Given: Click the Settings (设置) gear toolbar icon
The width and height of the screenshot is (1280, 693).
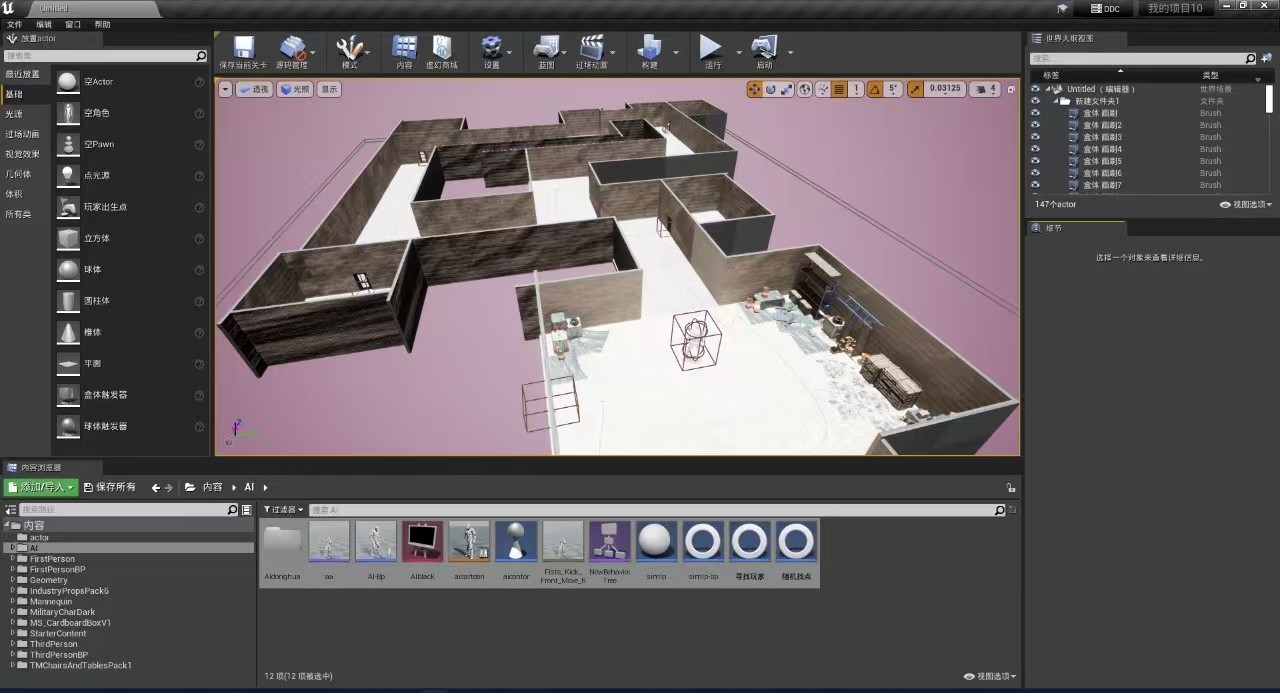Looking at the screenshot, I should (491, 48).
